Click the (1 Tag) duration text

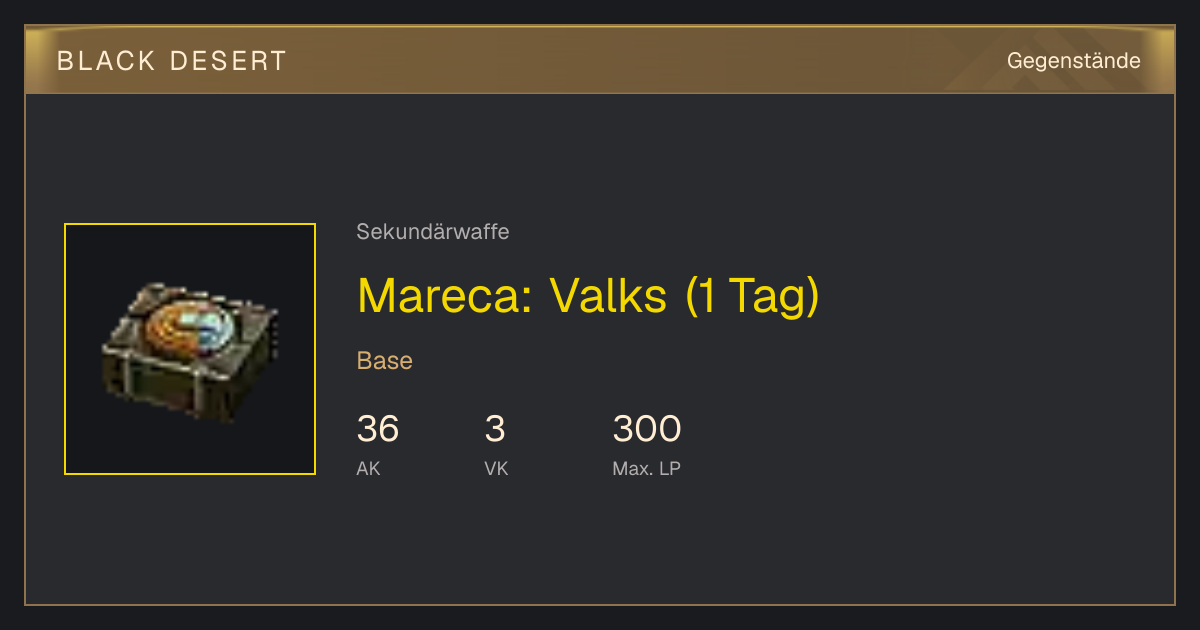point(753,295)
